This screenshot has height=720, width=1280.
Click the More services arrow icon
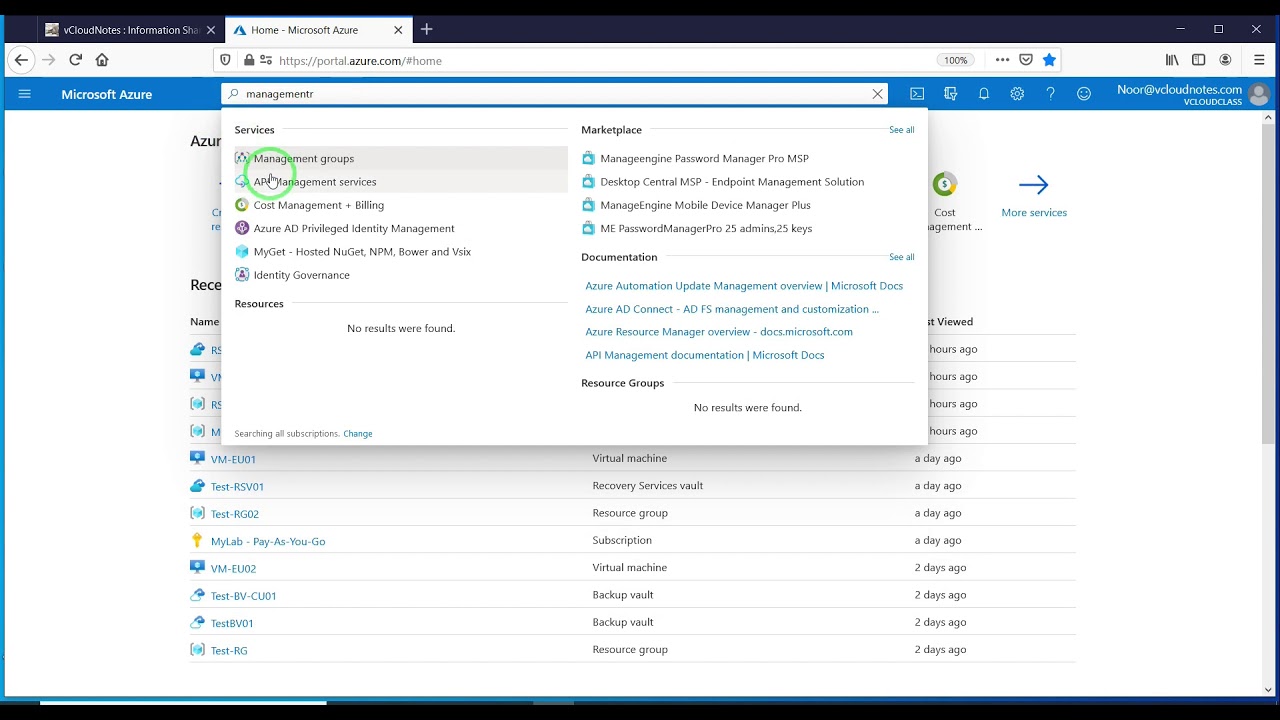(1034, 185)
